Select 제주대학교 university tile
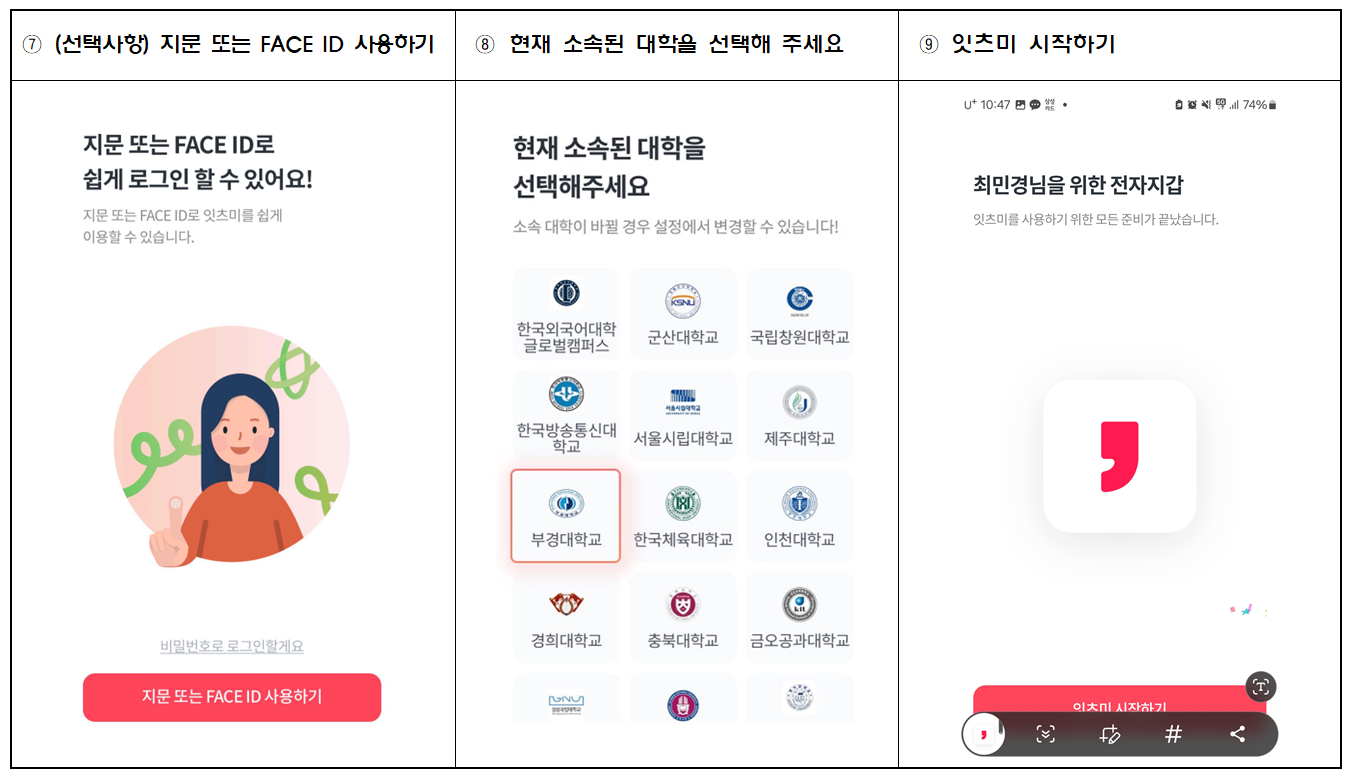The height and width of the screenshot is (777, 1353). pyautogui.click(x=799, y=415)
